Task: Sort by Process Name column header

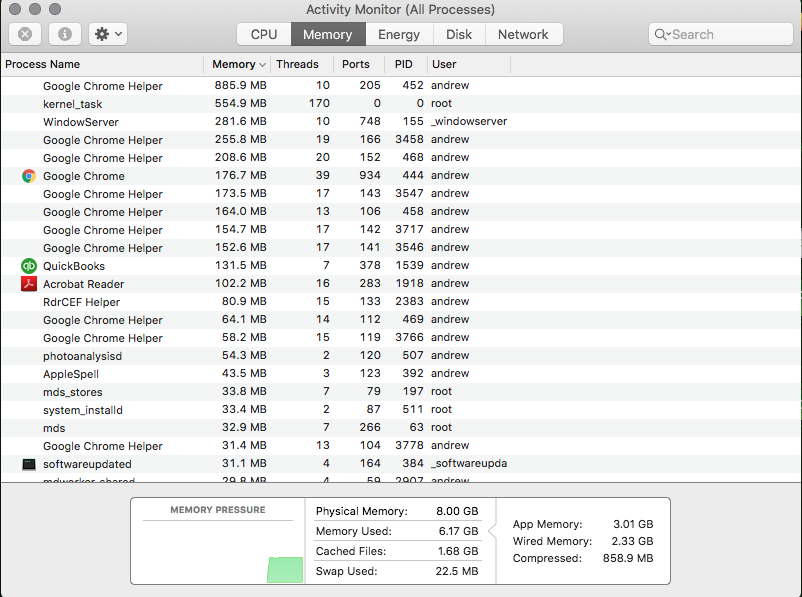Action: [x=102, y=64]
